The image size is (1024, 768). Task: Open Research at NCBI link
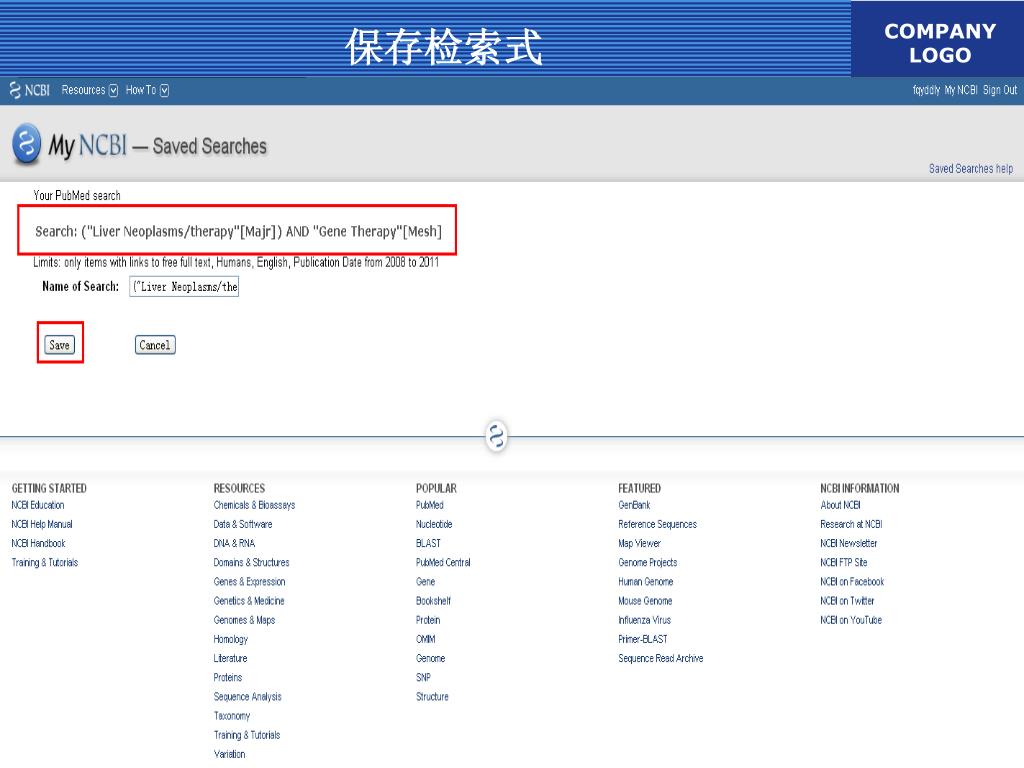point(852,524)
